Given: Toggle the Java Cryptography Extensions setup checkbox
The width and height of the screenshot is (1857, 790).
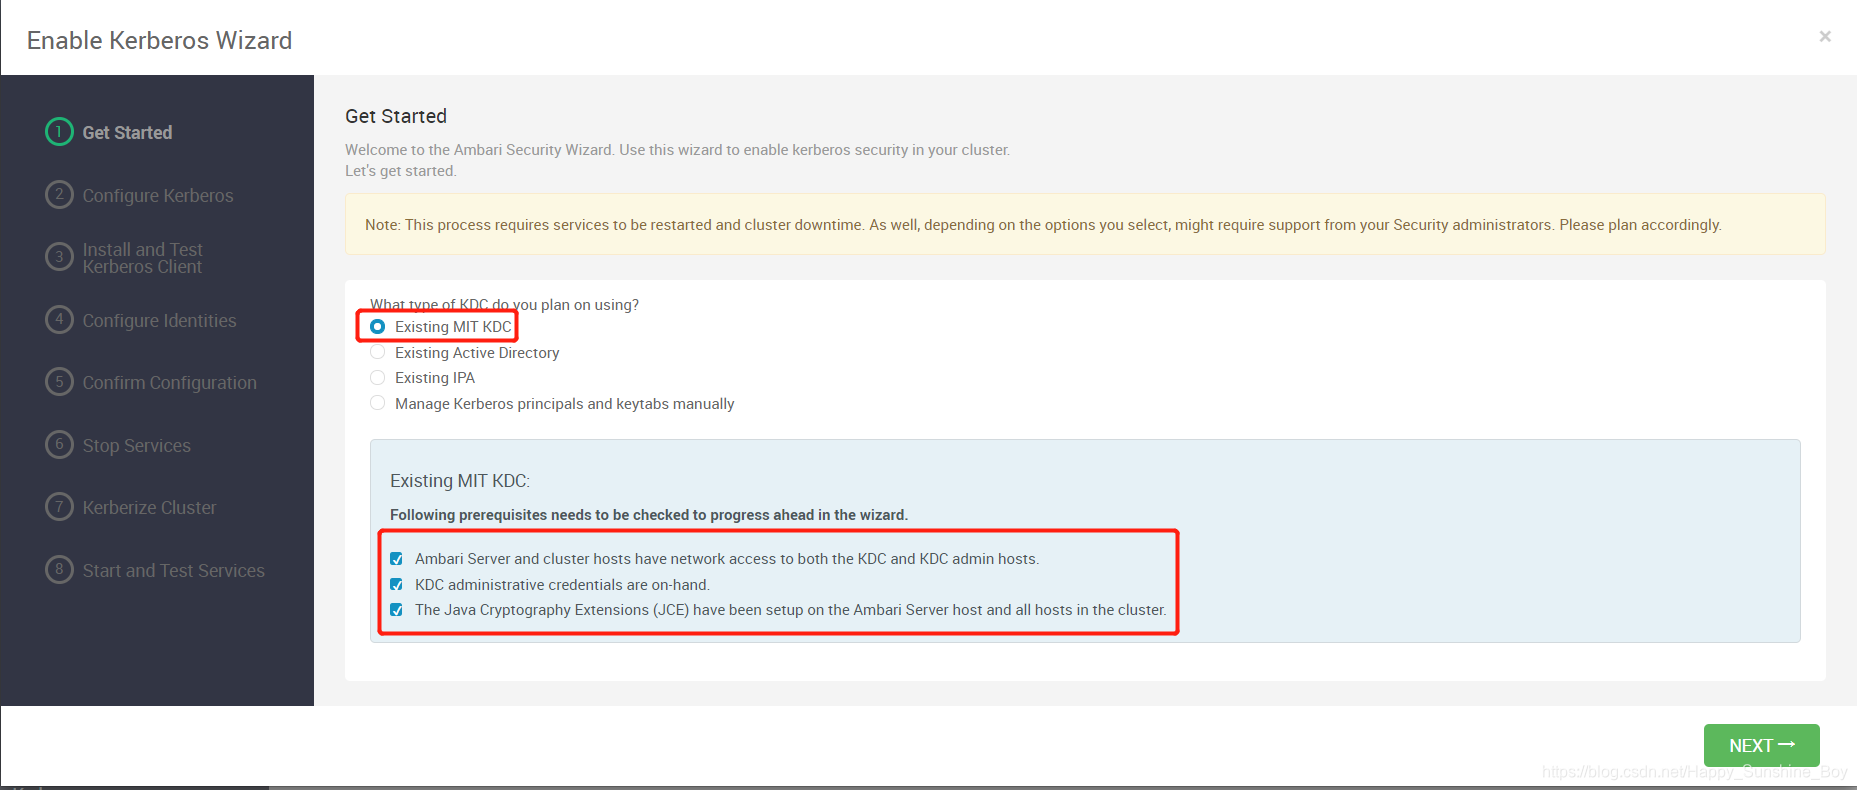Looking at the screenshot, I should coord(396,610).
